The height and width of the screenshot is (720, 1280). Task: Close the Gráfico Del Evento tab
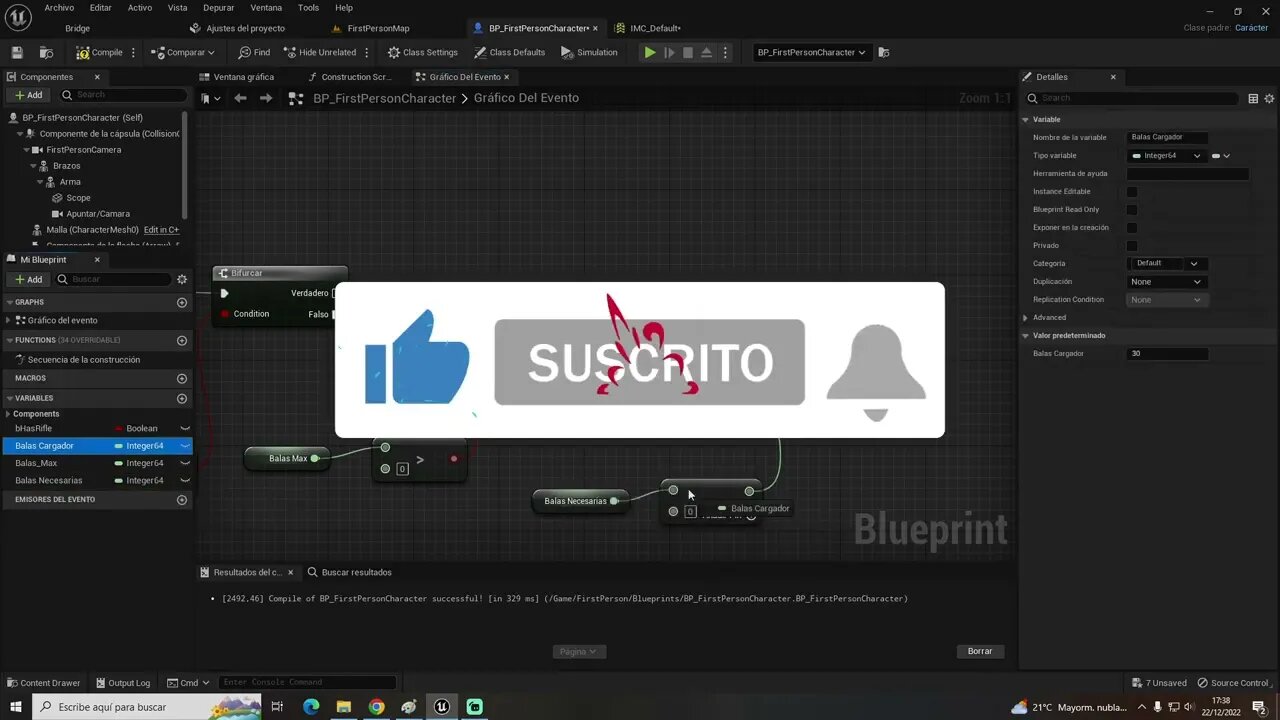pyautogui.click(x=507, y=77)
